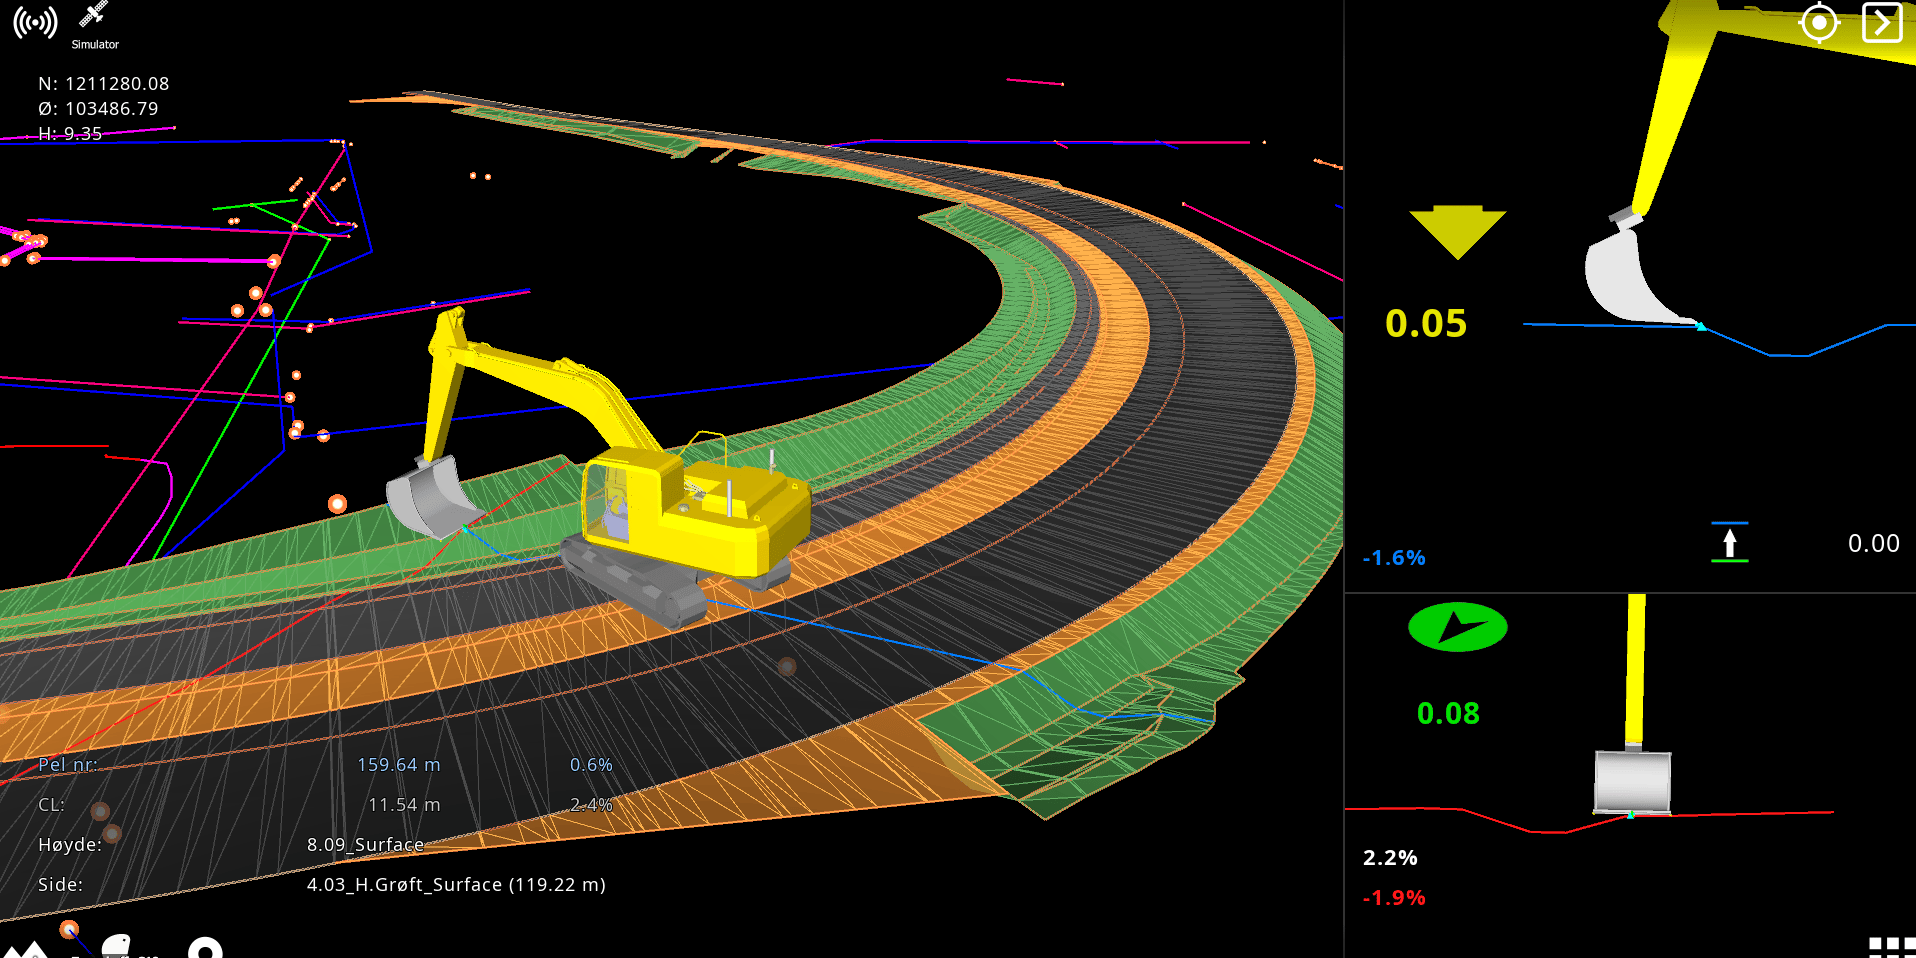Click the 159.64 m station value

(399, 765)
